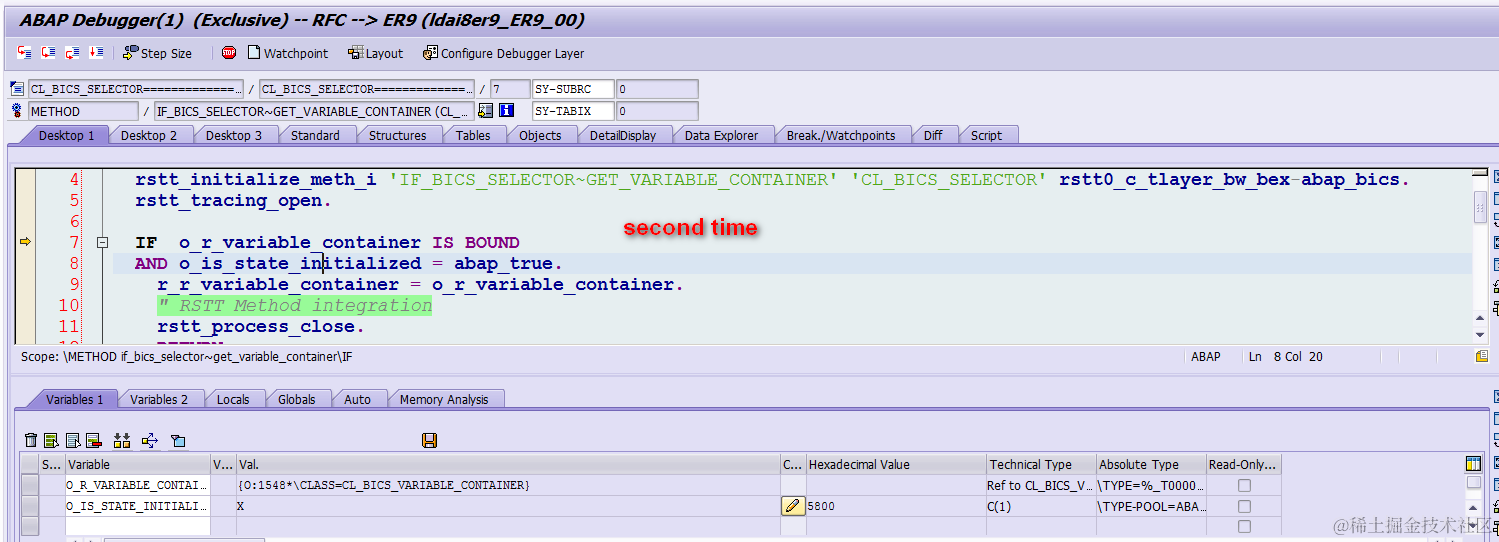Switch to the Variables 2 tab
This screenshot has height=542, width=1499.
click(x=159, y=399)
